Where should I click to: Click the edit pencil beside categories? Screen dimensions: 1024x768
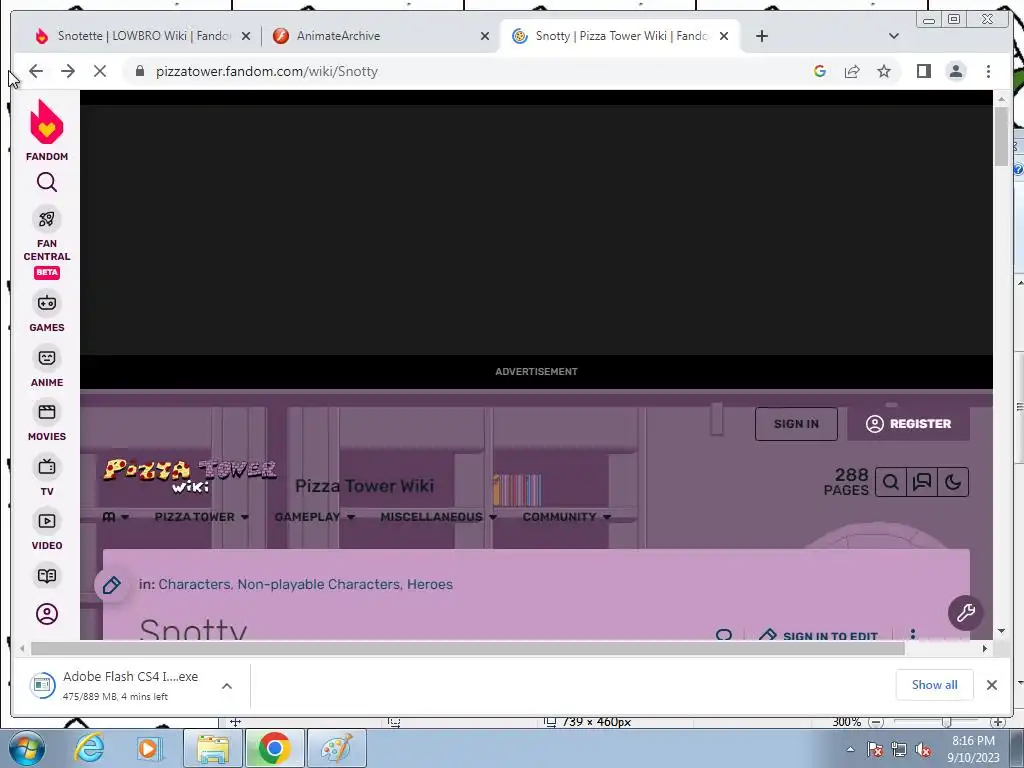coord(112,585)
